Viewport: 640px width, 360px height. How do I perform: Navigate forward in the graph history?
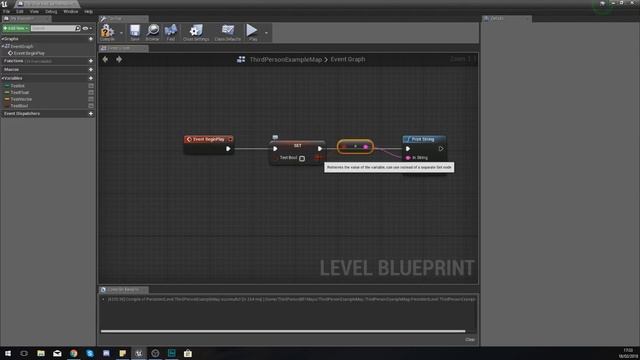pos(119,59)
